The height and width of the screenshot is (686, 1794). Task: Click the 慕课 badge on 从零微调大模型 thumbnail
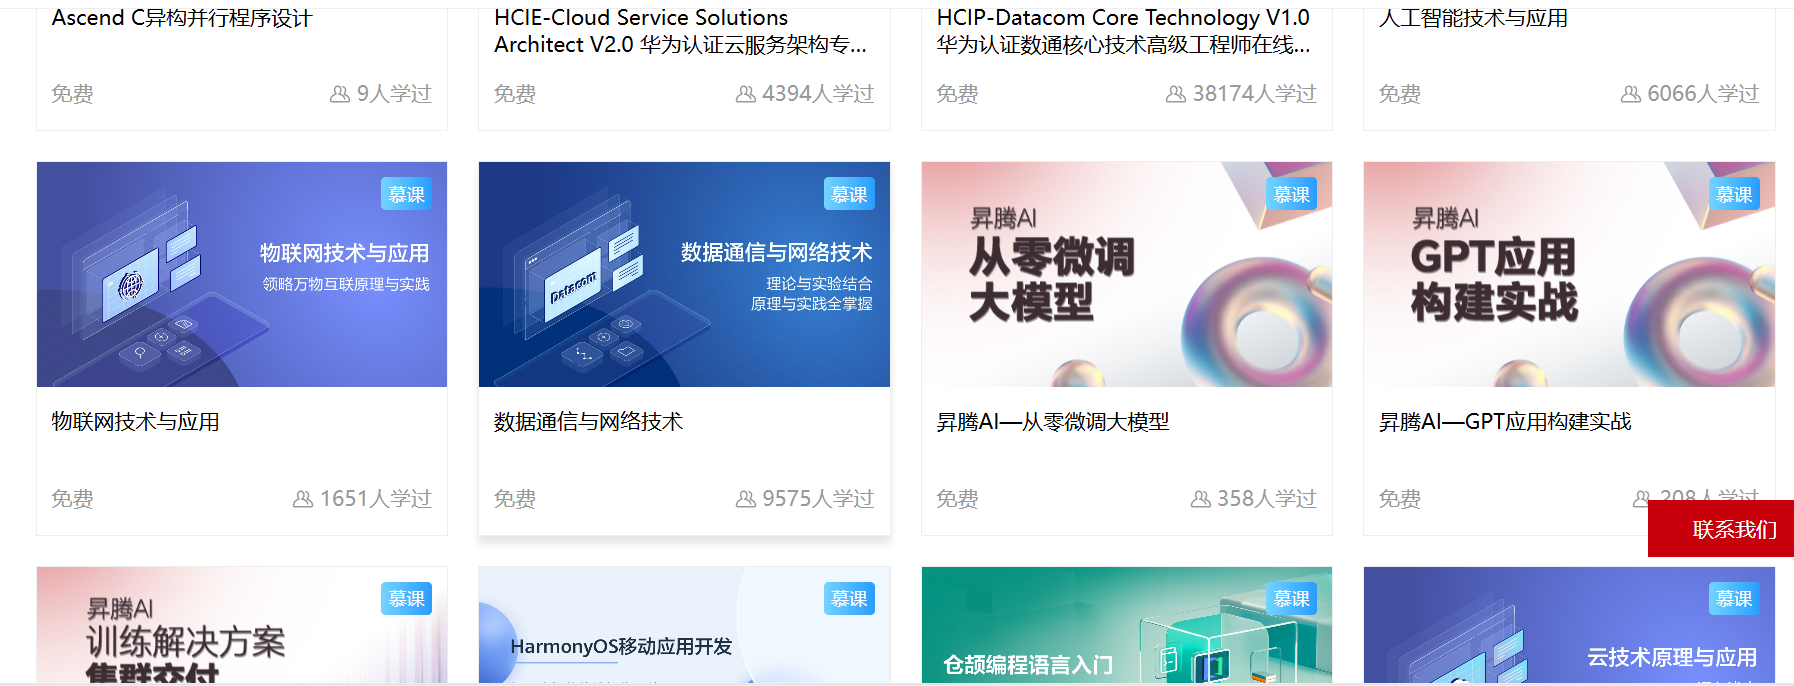pyautogui.click(x=1292, y=194)
